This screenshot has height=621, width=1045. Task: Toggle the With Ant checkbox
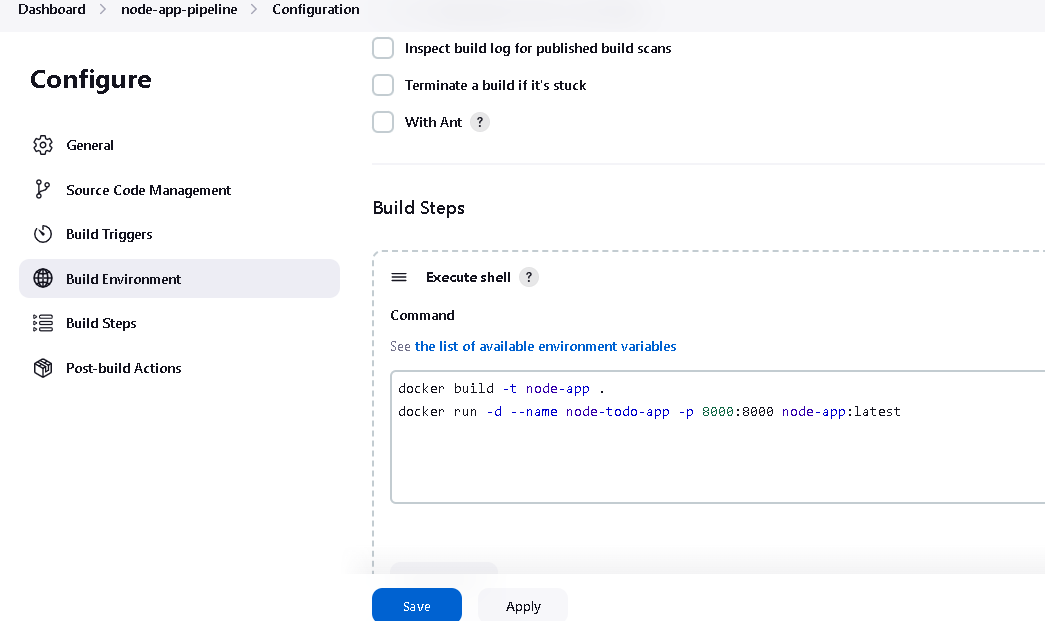(383, 122)
